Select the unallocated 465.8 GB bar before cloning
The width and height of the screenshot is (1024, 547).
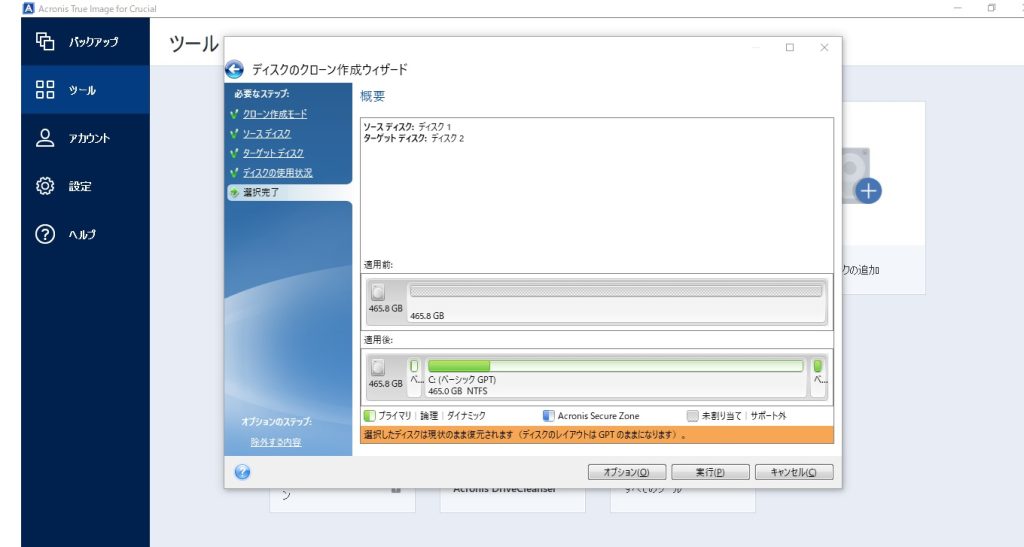coord(615,291)
